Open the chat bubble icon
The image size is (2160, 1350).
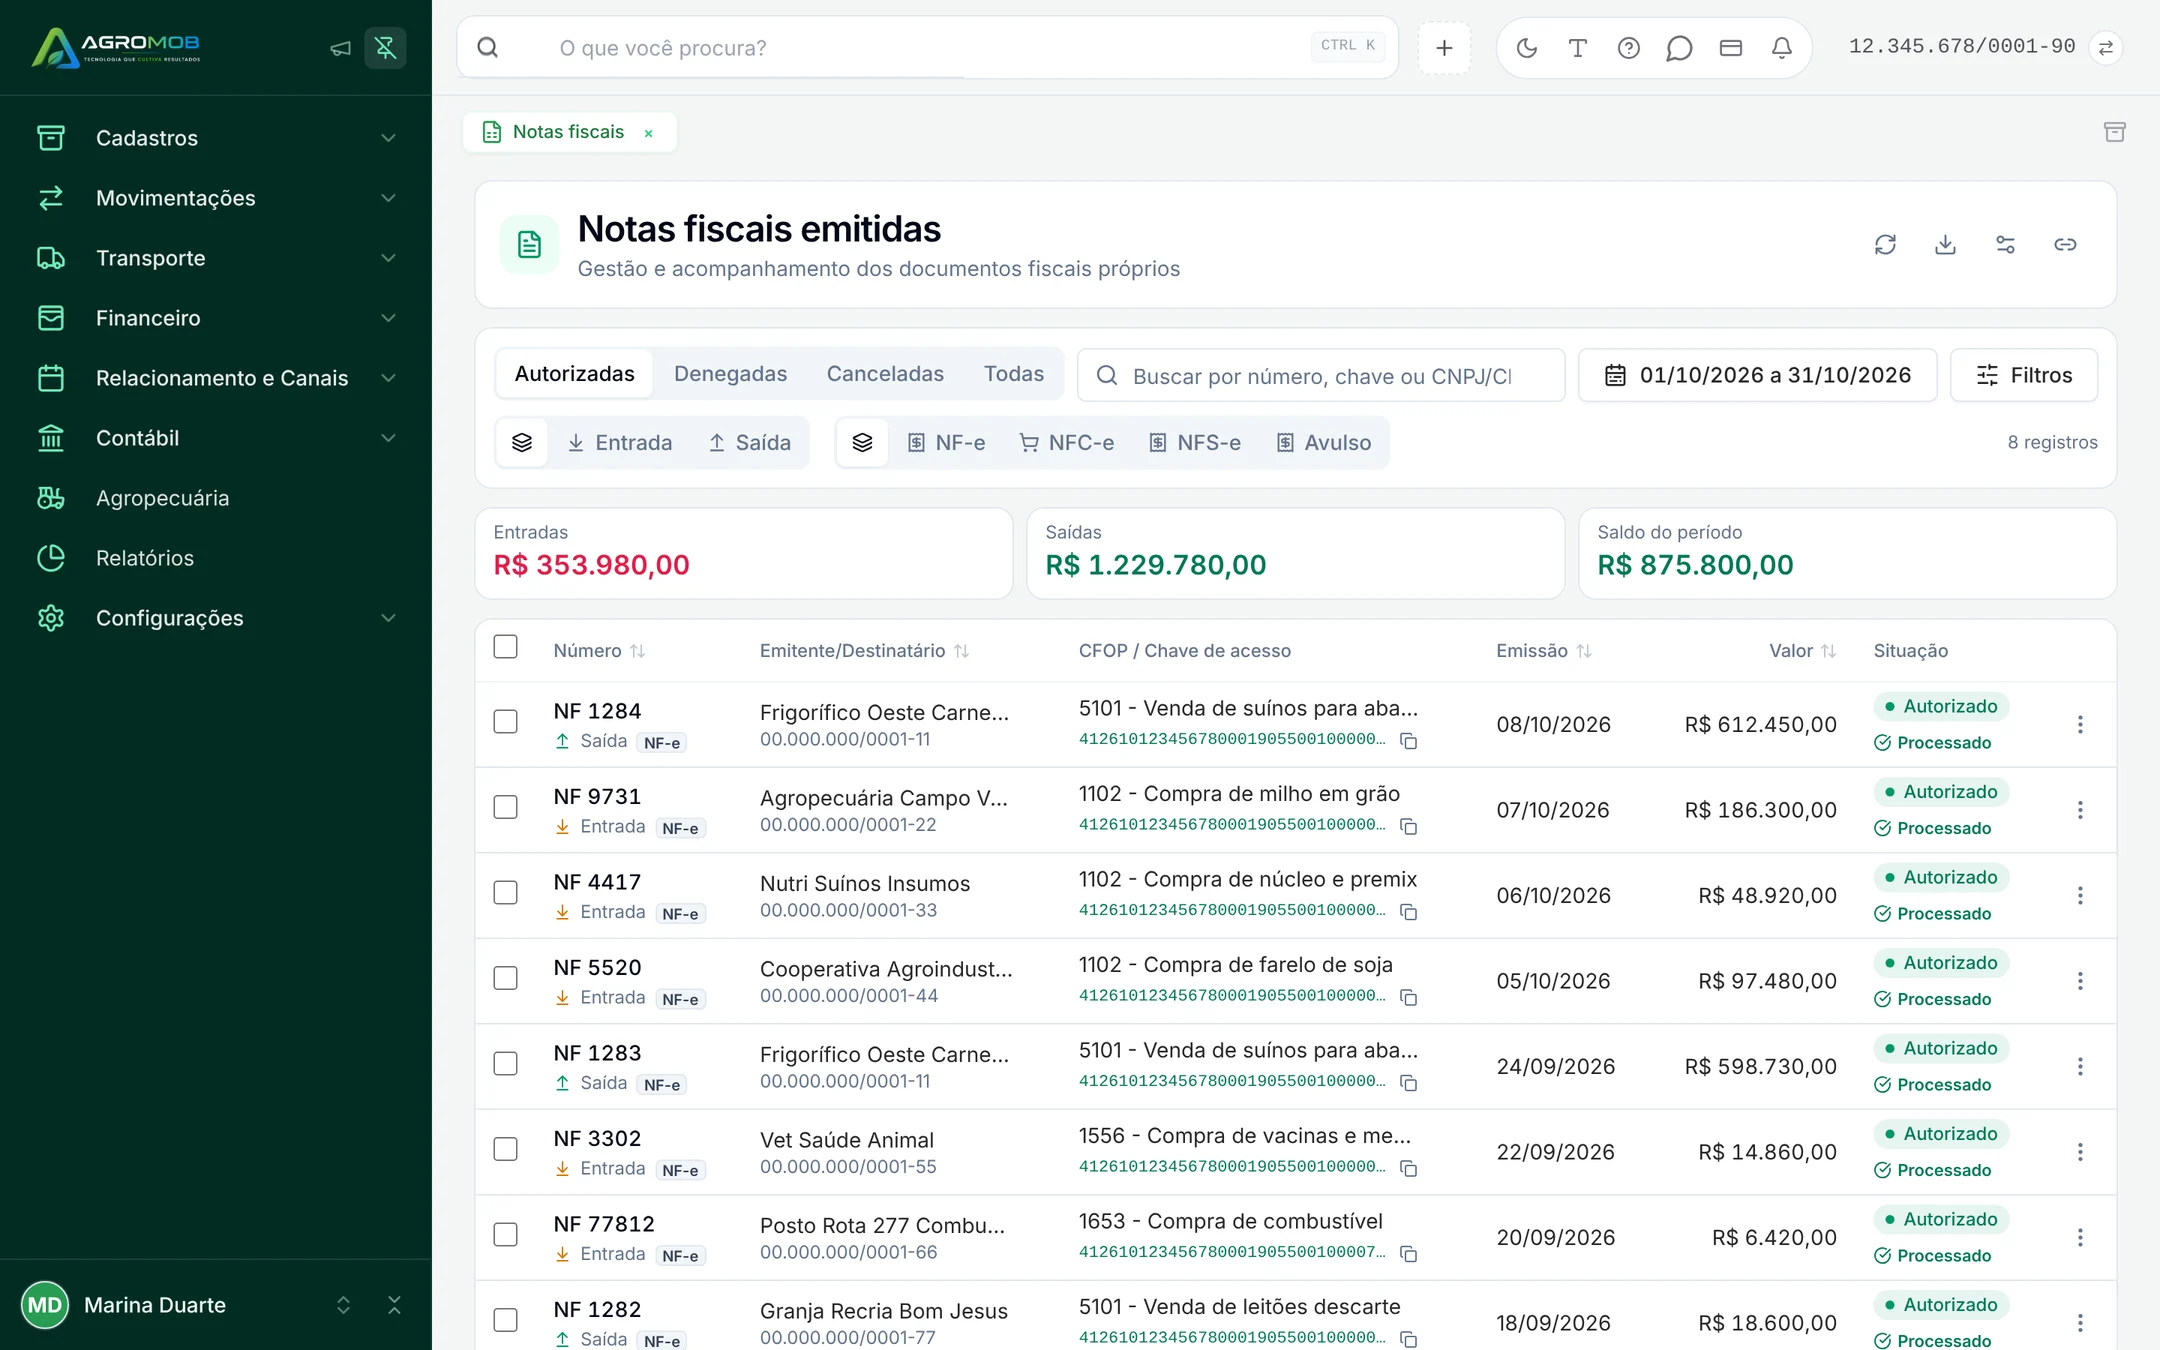point(1679,48)
